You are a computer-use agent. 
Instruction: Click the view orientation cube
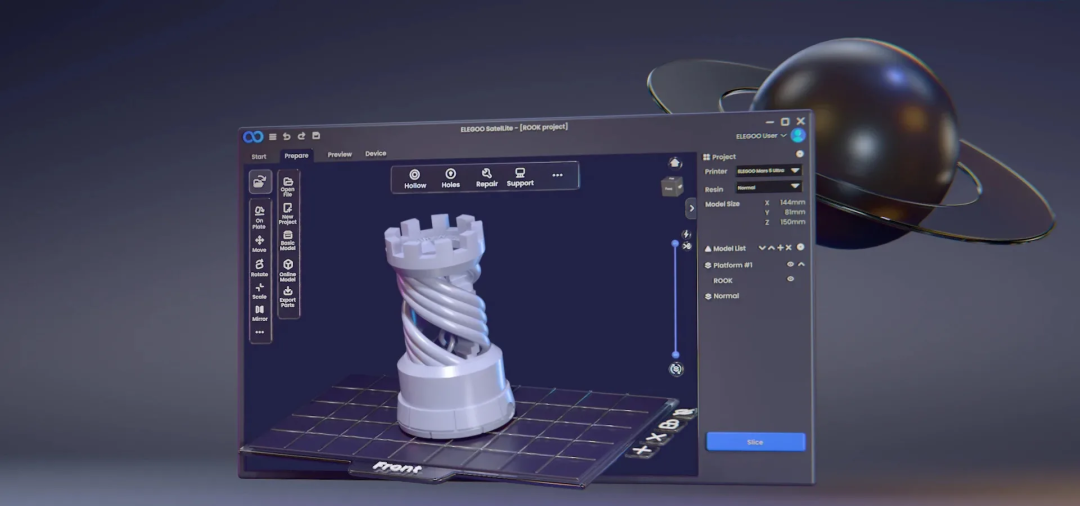(672, 186)
